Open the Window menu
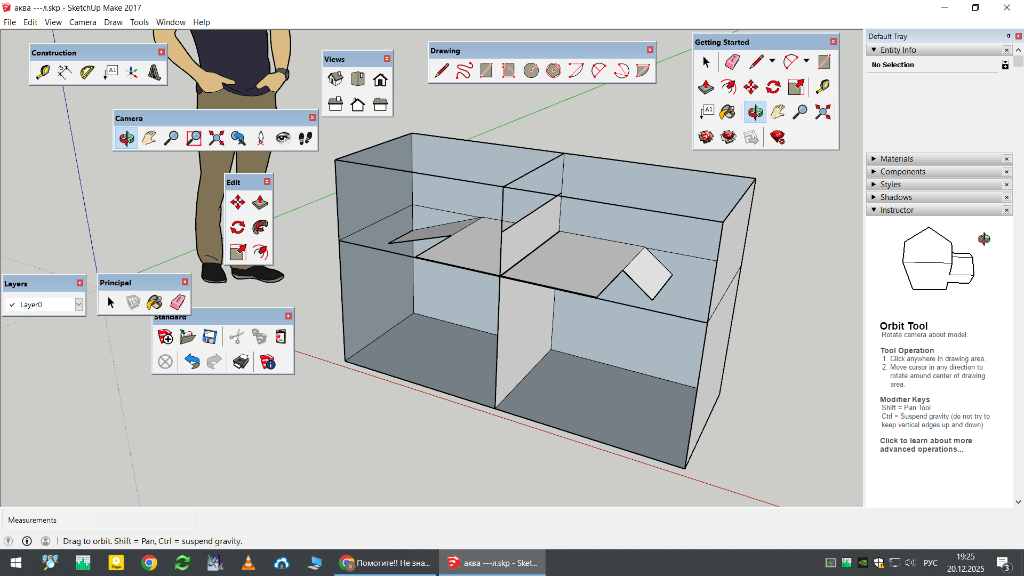 [x=170, y=22]
